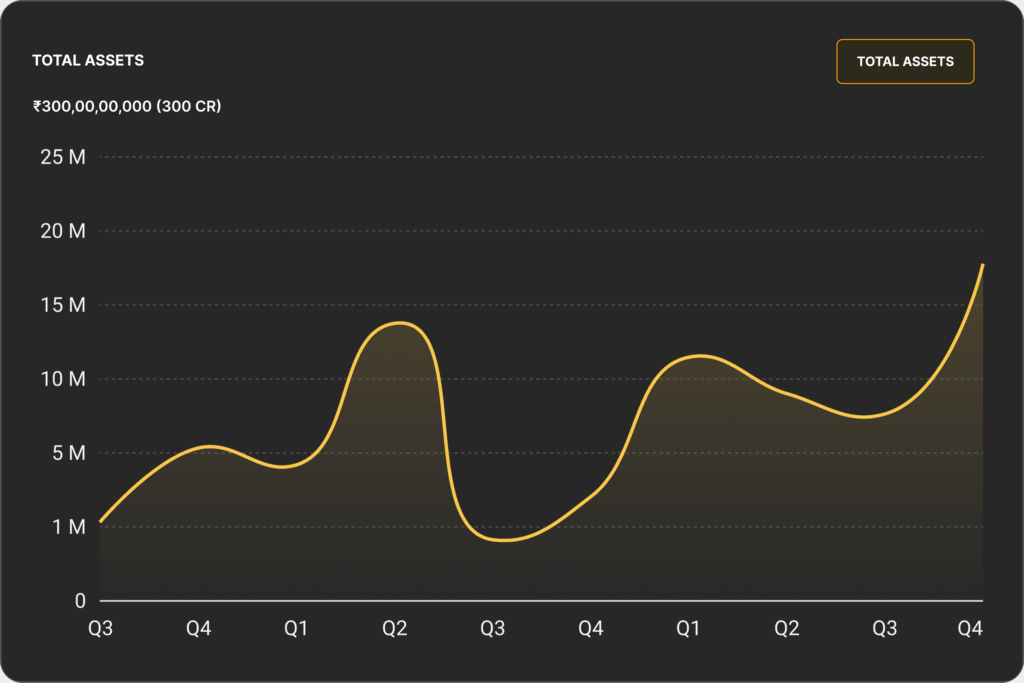Select the ₹300,00,00,000 (300 CR) value text
This screenshot has height=683, width=1024.
pos(127,106)
